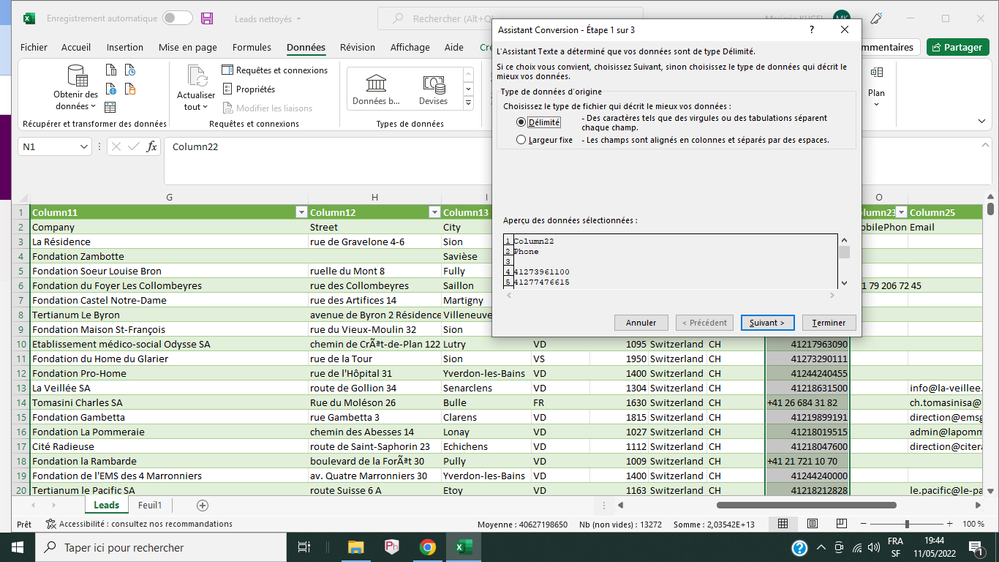Click the help question mark in dialog
Screen dimensions: 999x562
pyautogui.click(x=812, y=29)
